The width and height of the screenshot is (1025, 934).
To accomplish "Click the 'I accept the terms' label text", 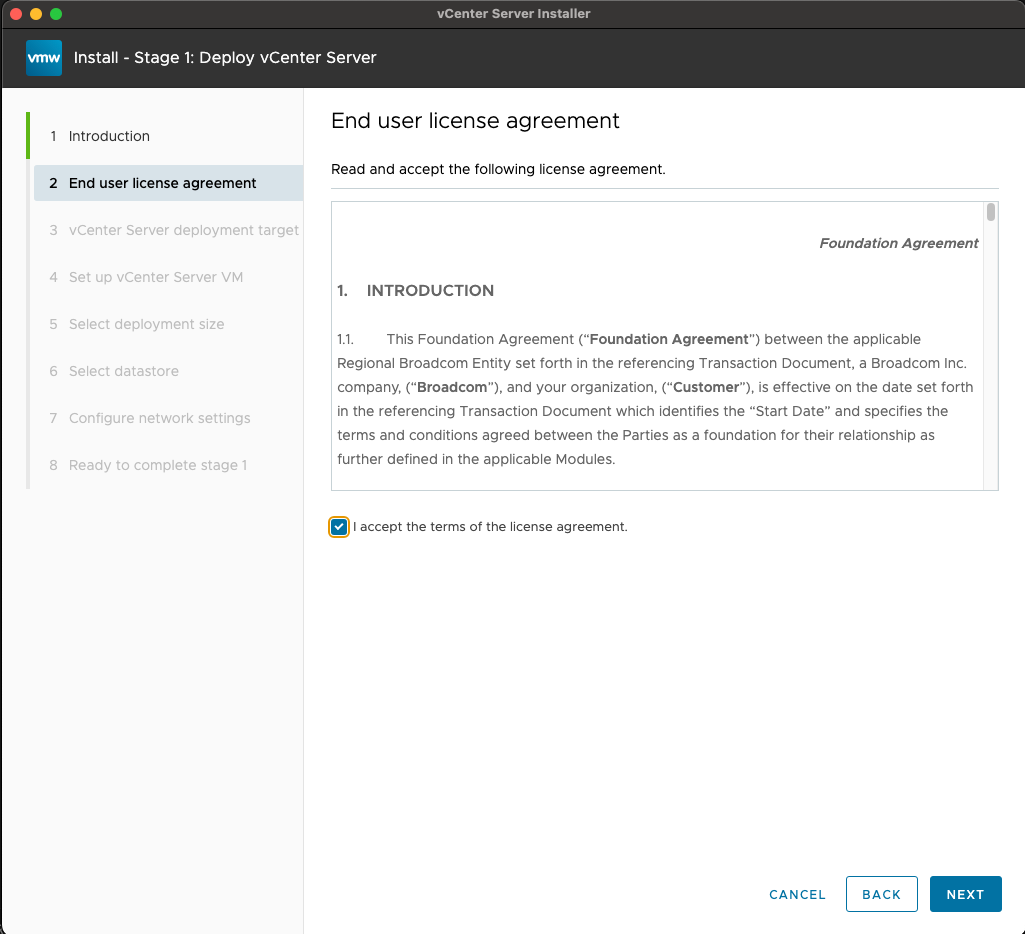I will (x=490, y=527).
